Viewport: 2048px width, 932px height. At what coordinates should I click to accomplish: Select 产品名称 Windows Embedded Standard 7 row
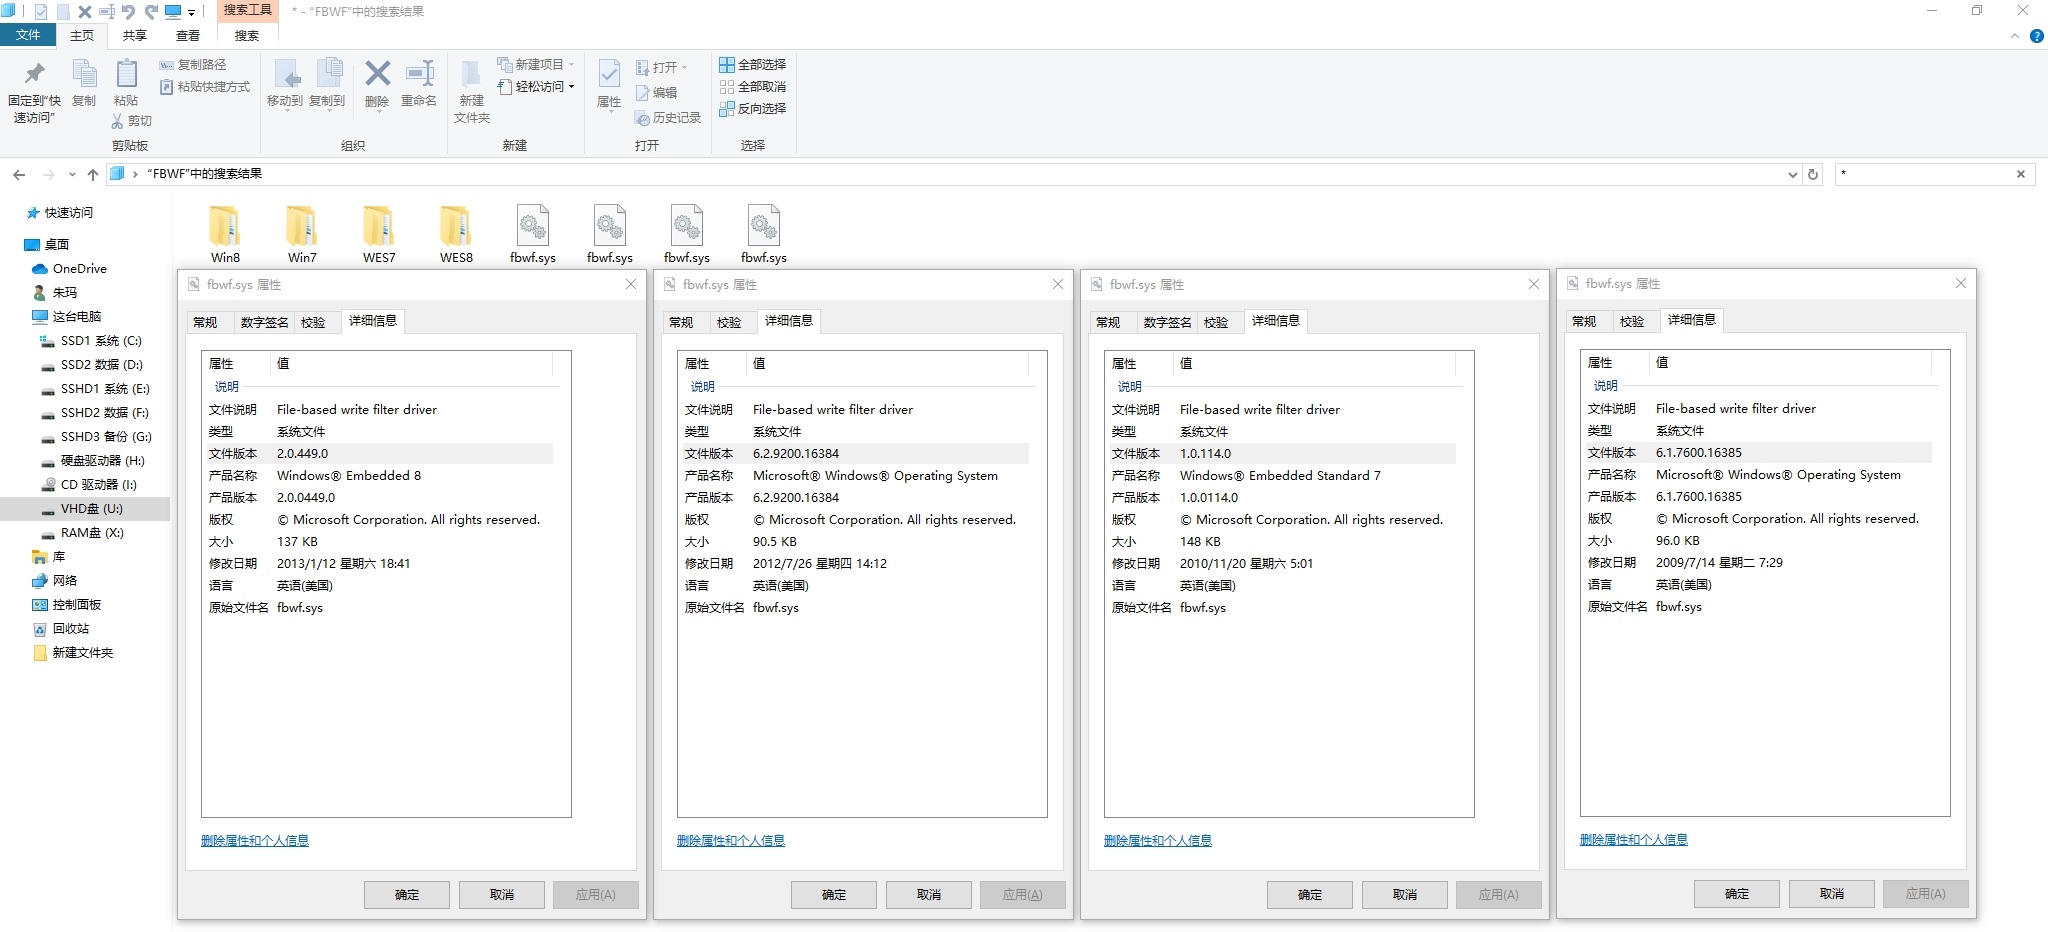pyautogui.click(x=1282, y=476)
